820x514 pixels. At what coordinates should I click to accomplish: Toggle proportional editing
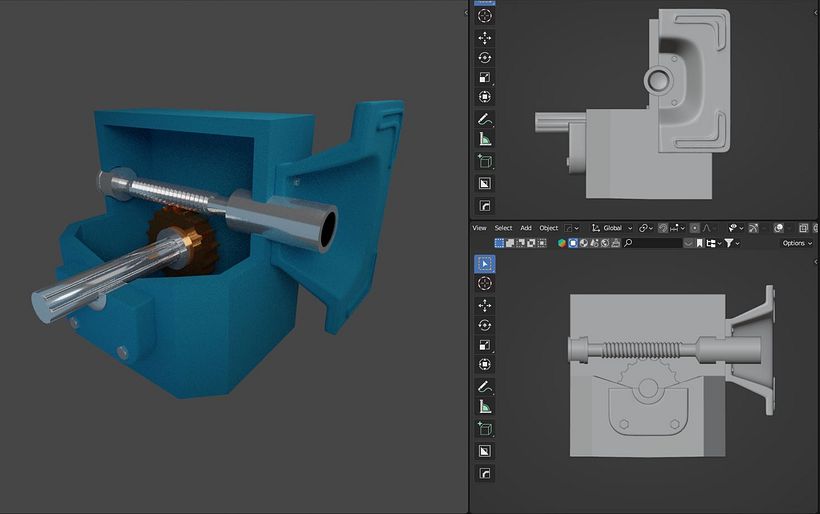[x=694, y=228]
